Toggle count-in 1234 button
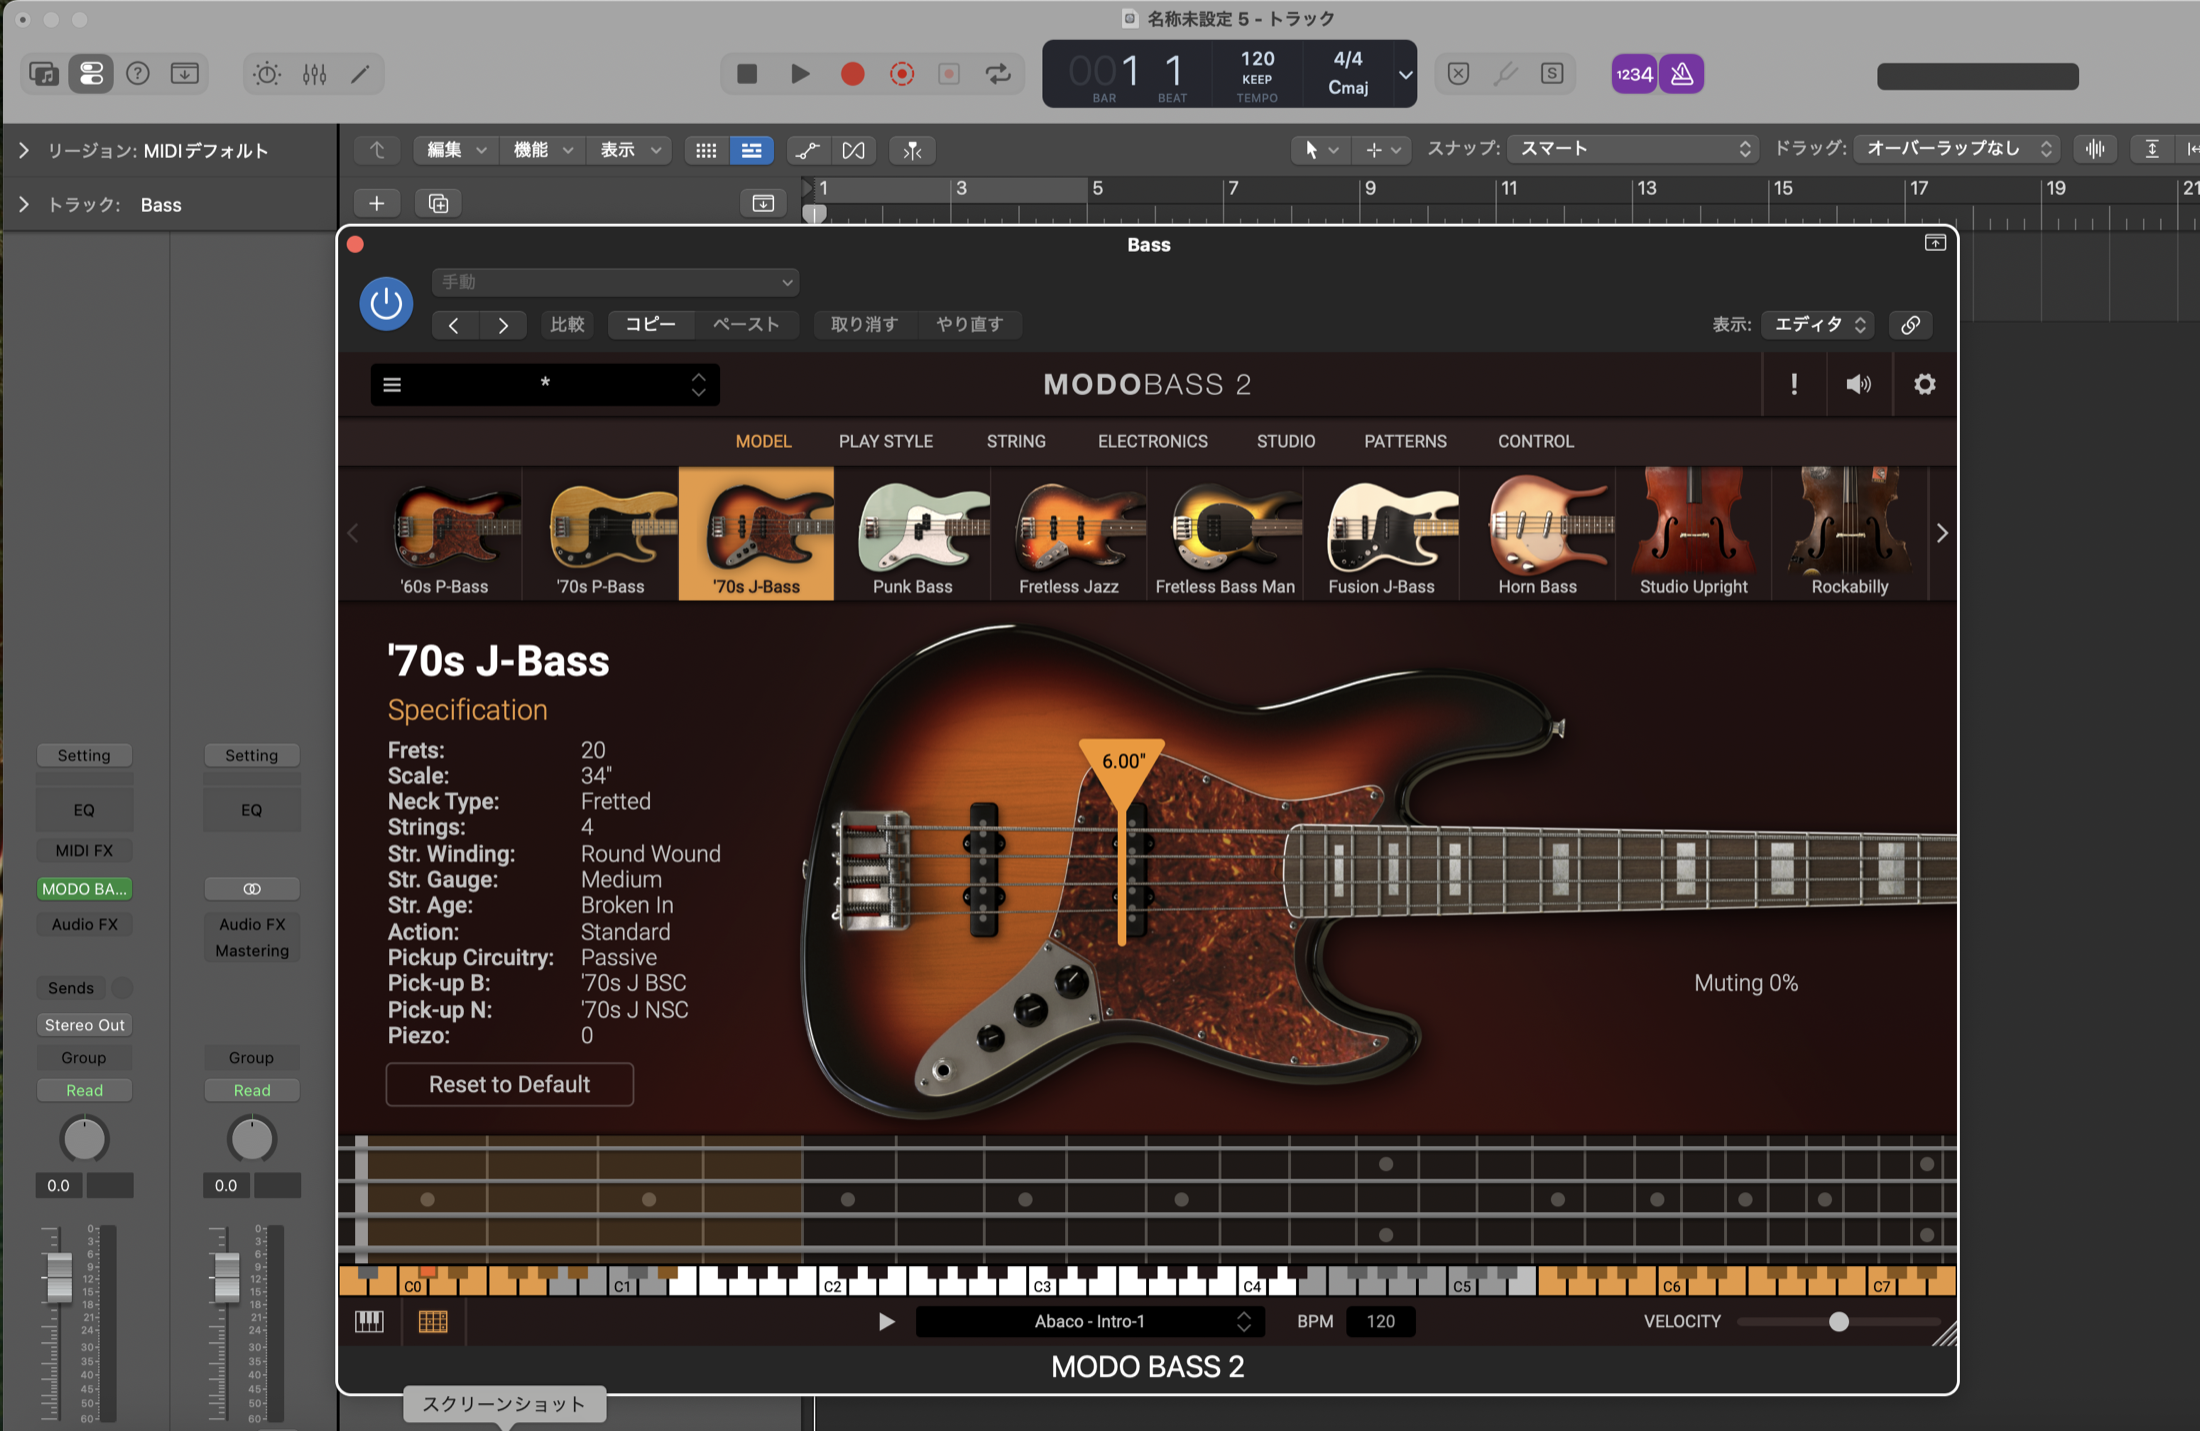Viewport: 2200px width, 1431px height. [1634, 74]
